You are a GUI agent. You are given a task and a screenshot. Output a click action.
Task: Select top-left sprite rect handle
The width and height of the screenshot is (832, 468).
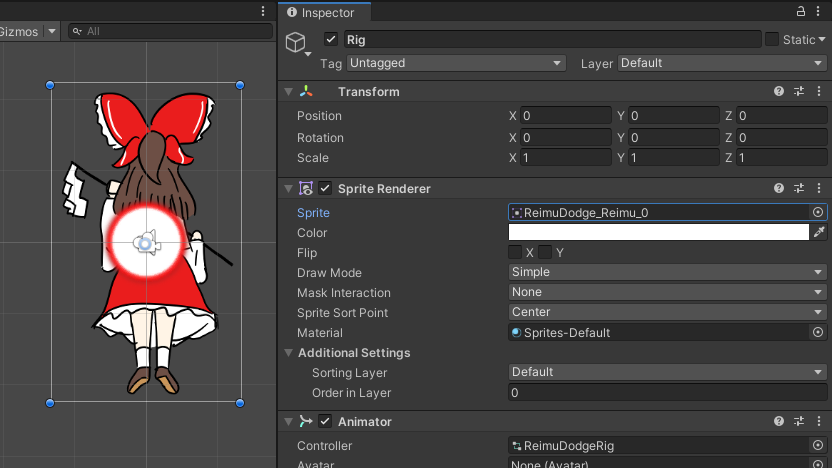click(50, 85)
